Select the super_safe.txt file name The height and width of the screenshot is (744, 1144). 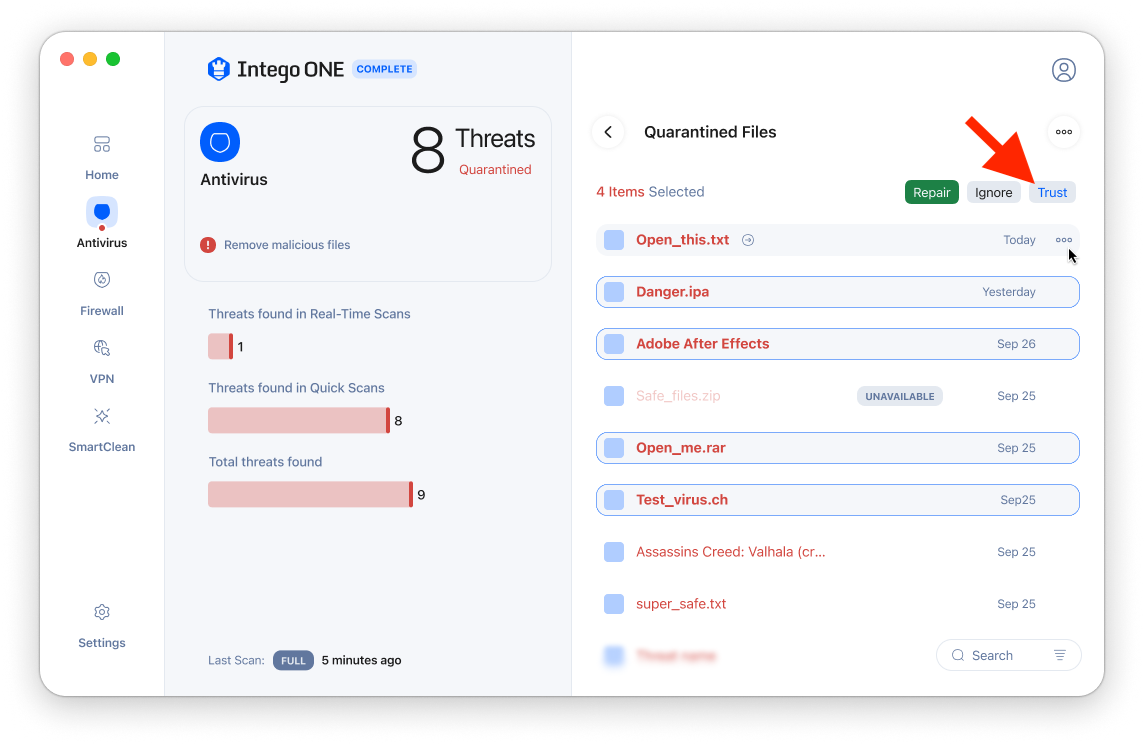[681, 604]
